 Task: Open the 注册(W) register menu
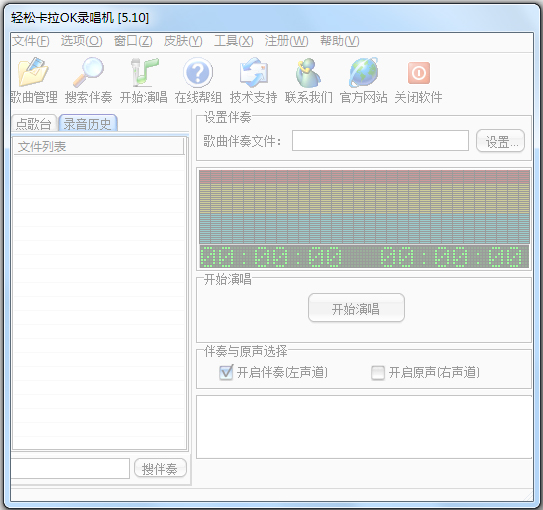286,41
